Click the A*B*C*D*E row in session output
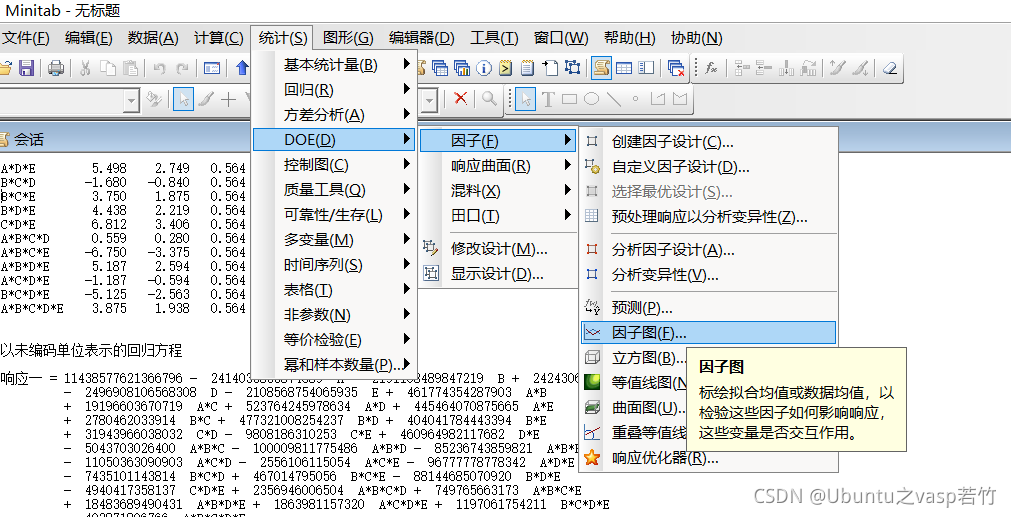Image resolution: width=1011 pixels, height=517 pixels. pos(123,308)
